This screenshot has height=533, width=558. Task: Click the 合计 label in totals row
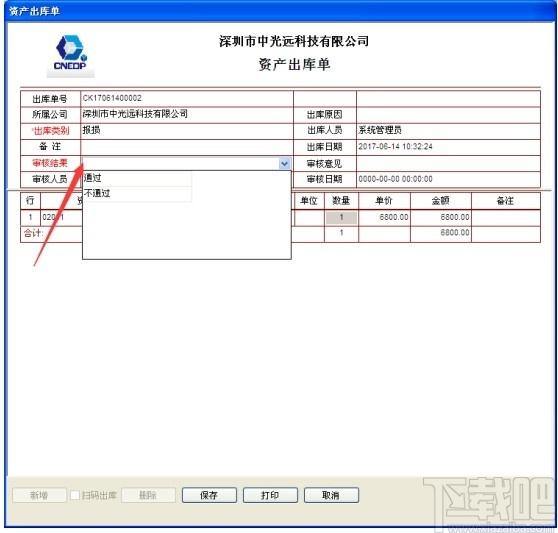pyautogui.click(x=33, y=233)
